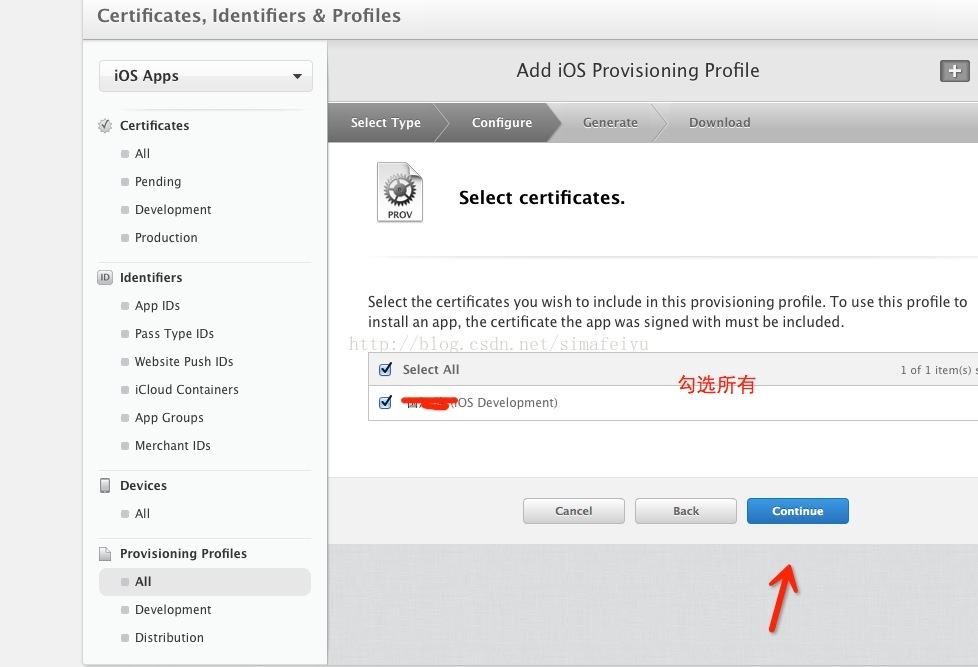978x667 pixels.
Task: Click the Cancel button
Action: (574, 511)
